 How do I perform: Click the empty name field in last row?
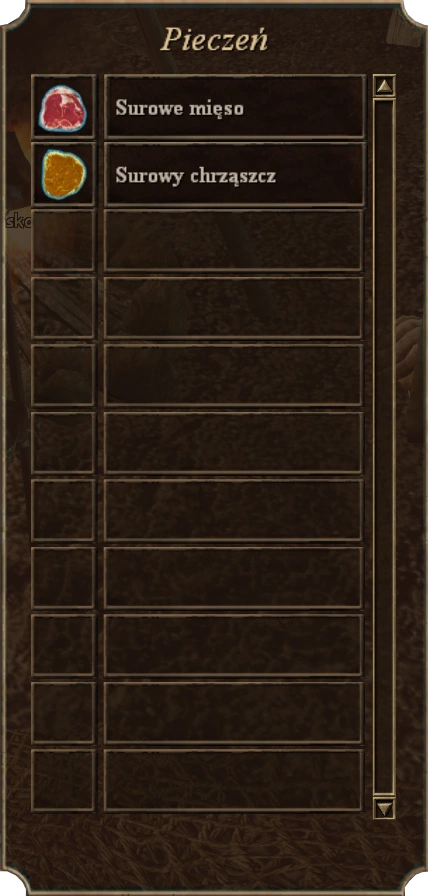point(234,781)
